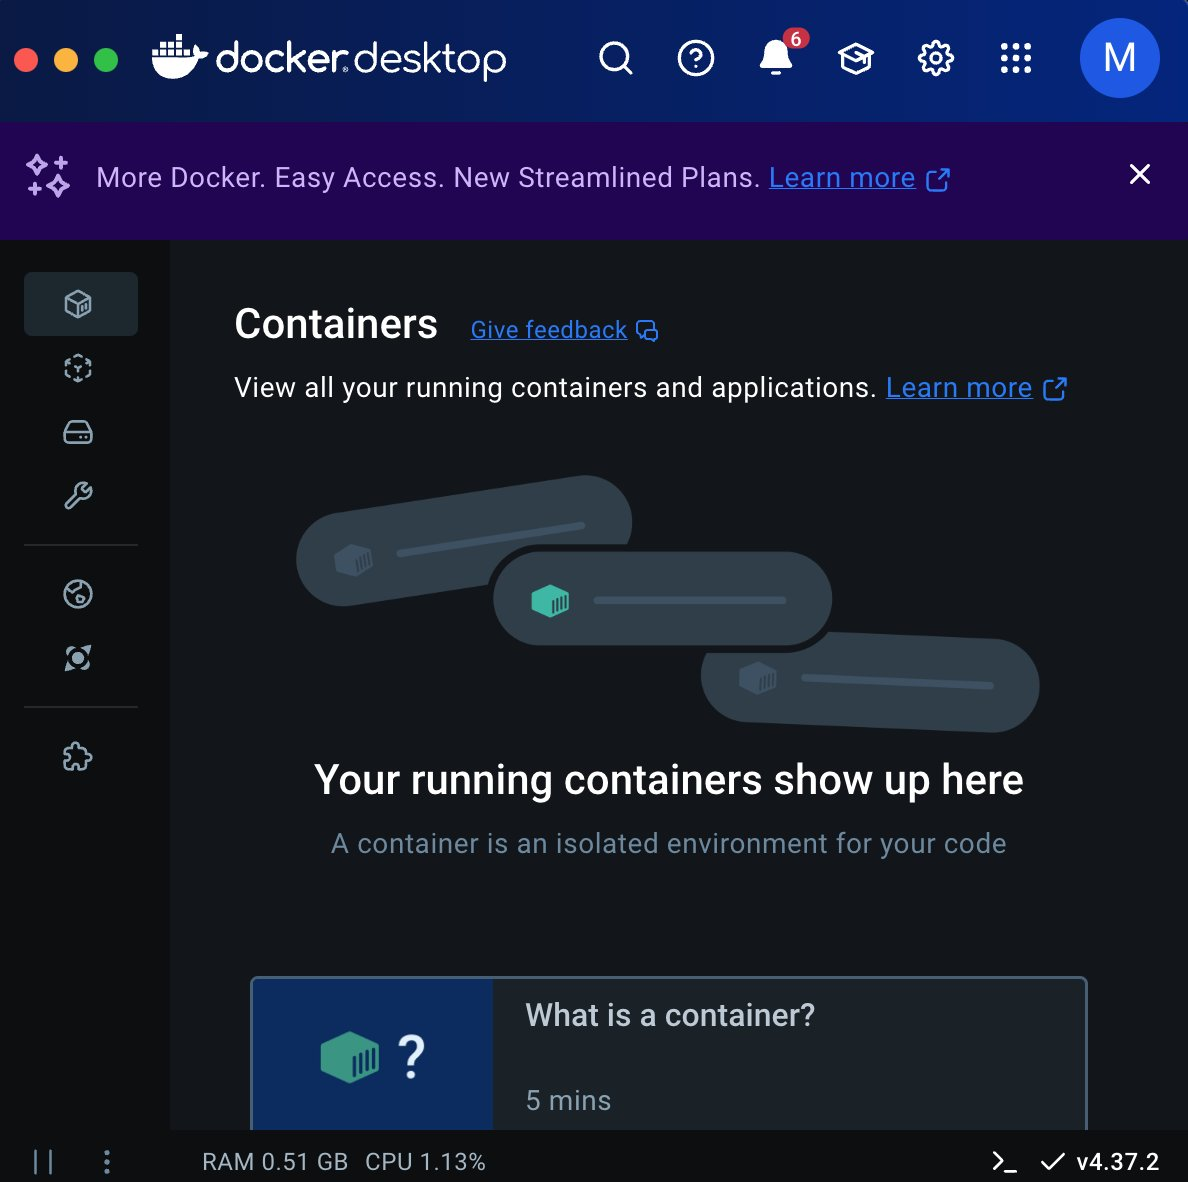Pause Docker engine from the status bar

click(43, 1162)
